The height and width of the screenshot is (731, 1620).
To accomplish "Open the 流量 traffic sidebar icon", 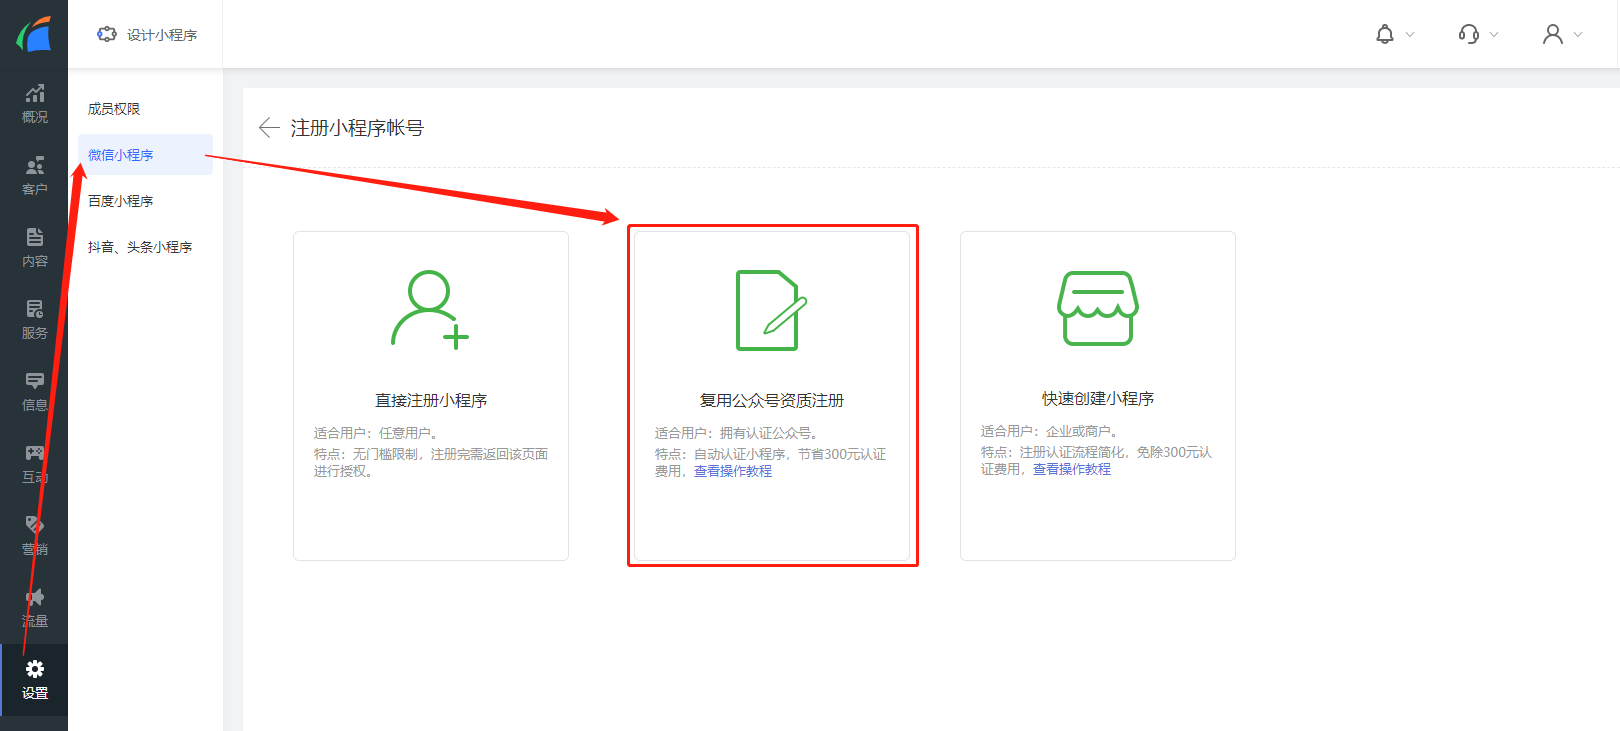I will [x=34, y=608].
